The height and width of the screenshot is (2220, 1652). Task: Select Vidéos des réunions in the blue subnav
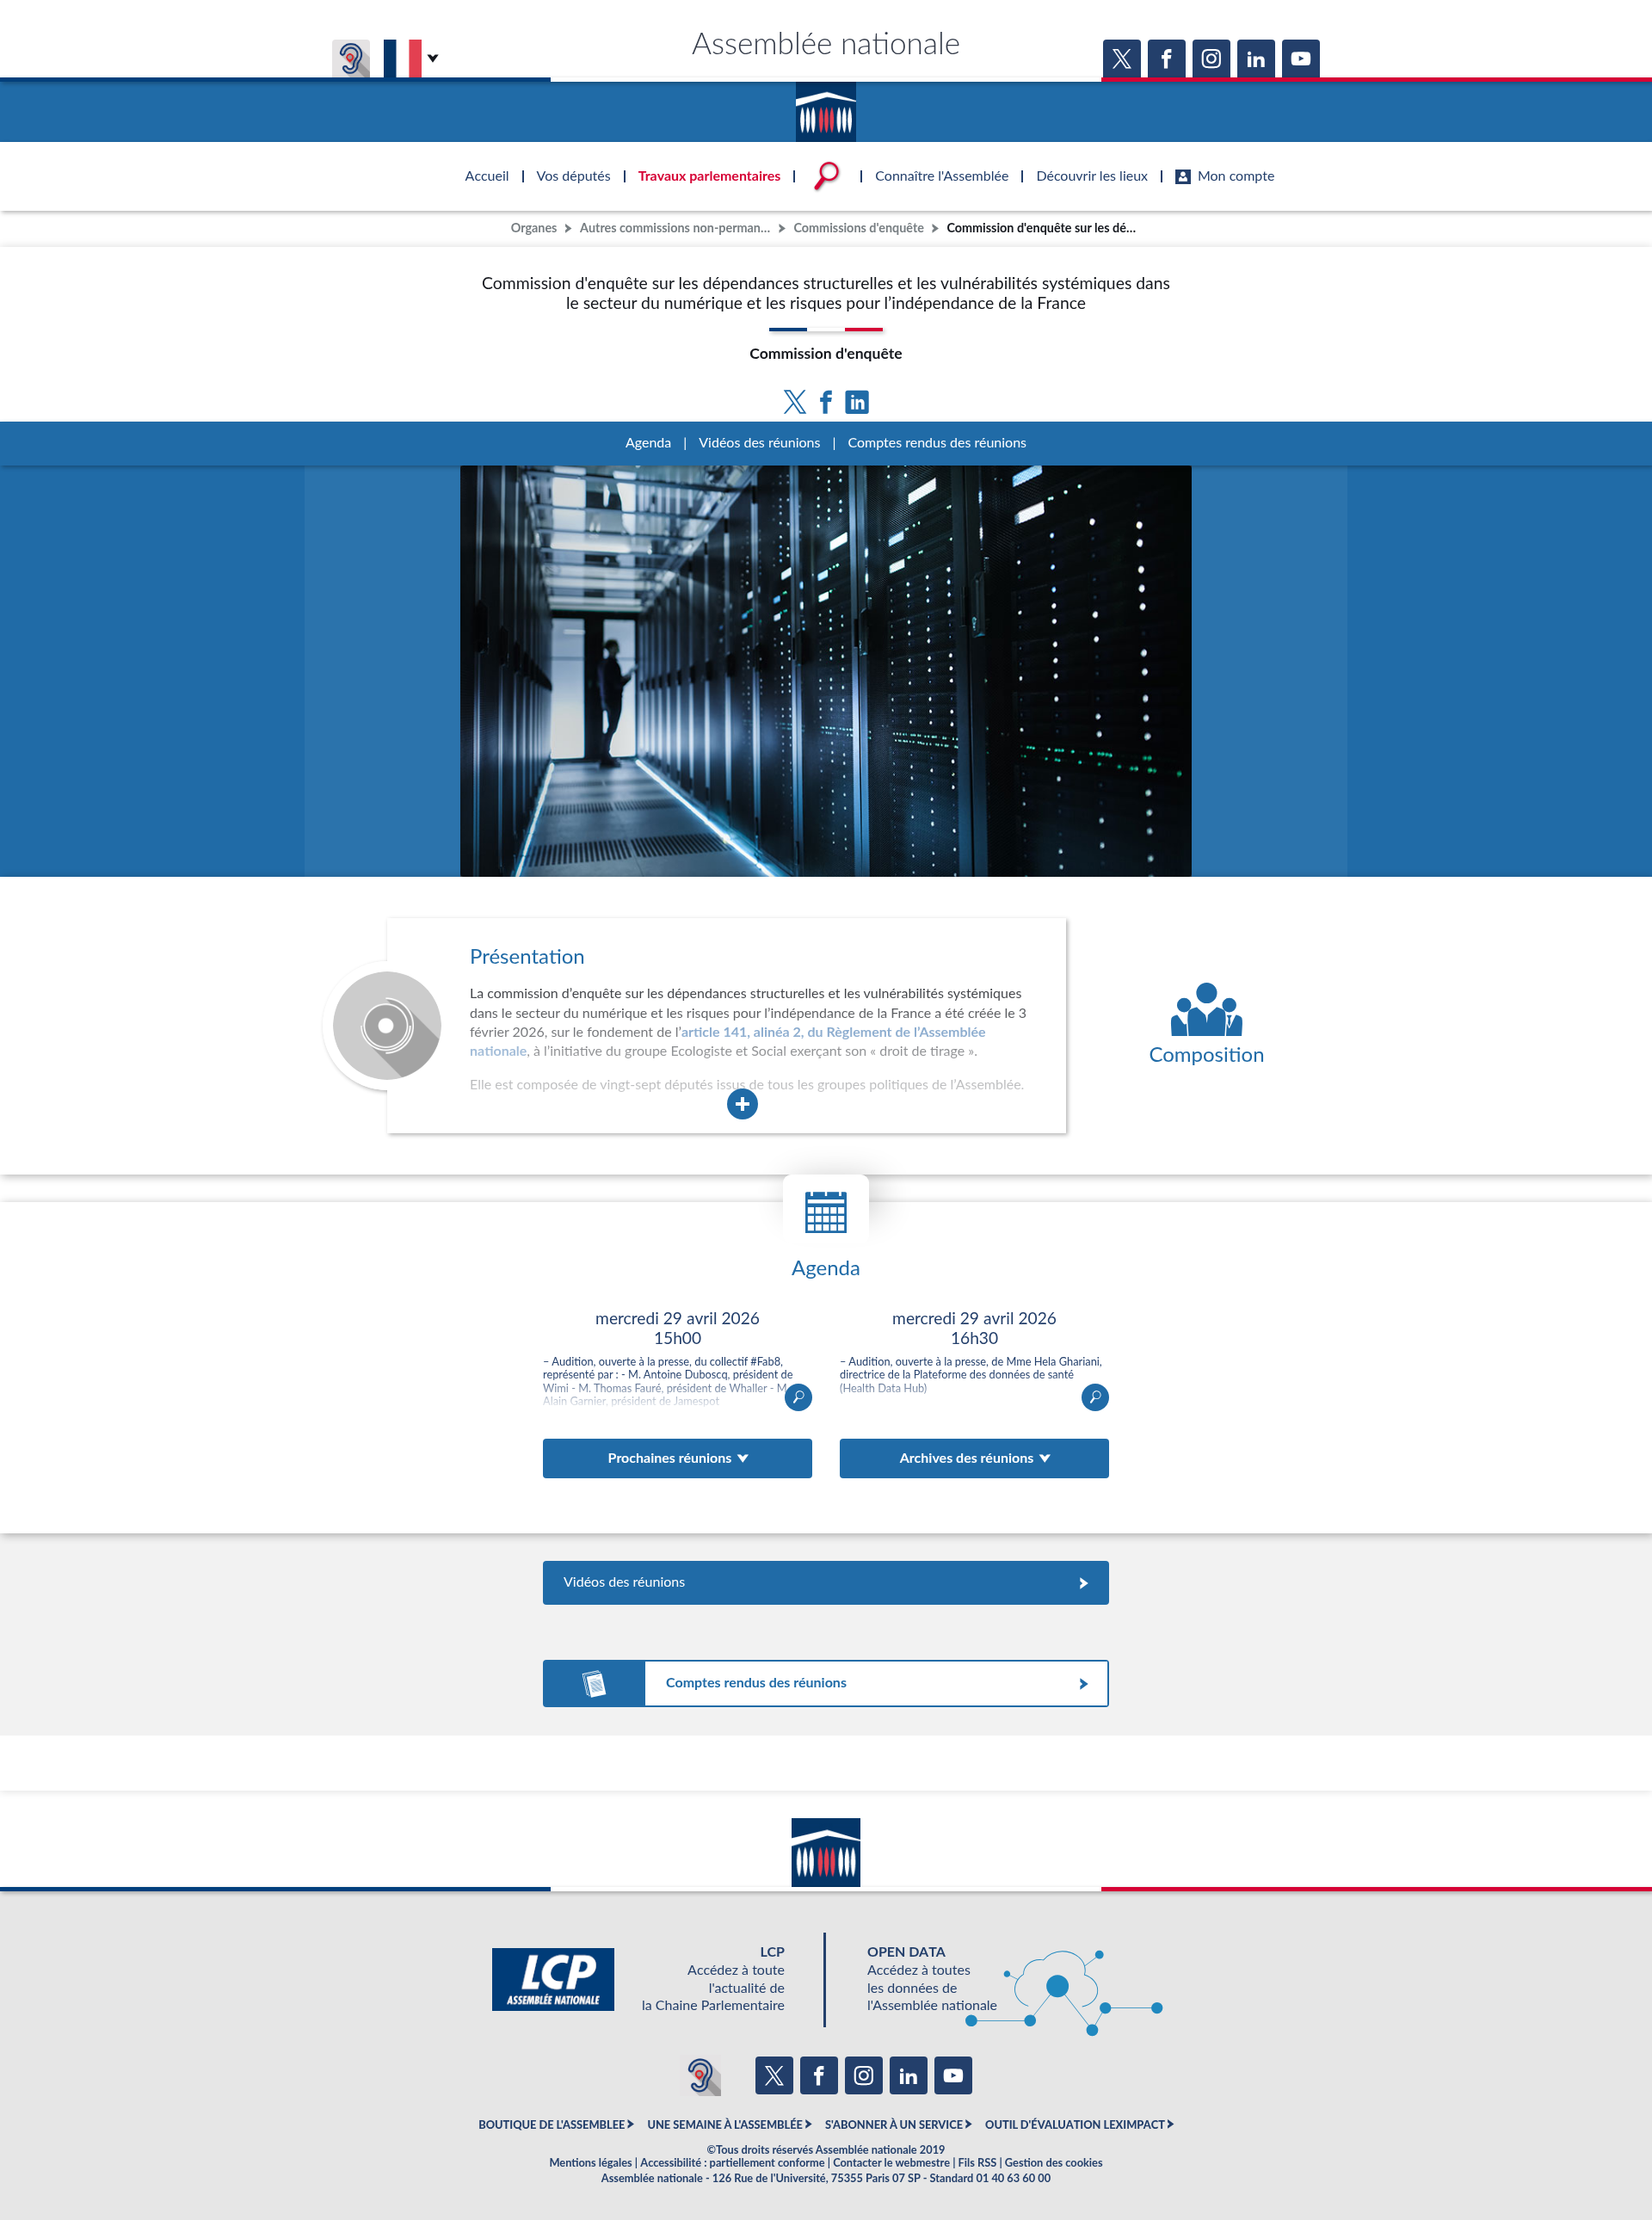tap(759, 443)
